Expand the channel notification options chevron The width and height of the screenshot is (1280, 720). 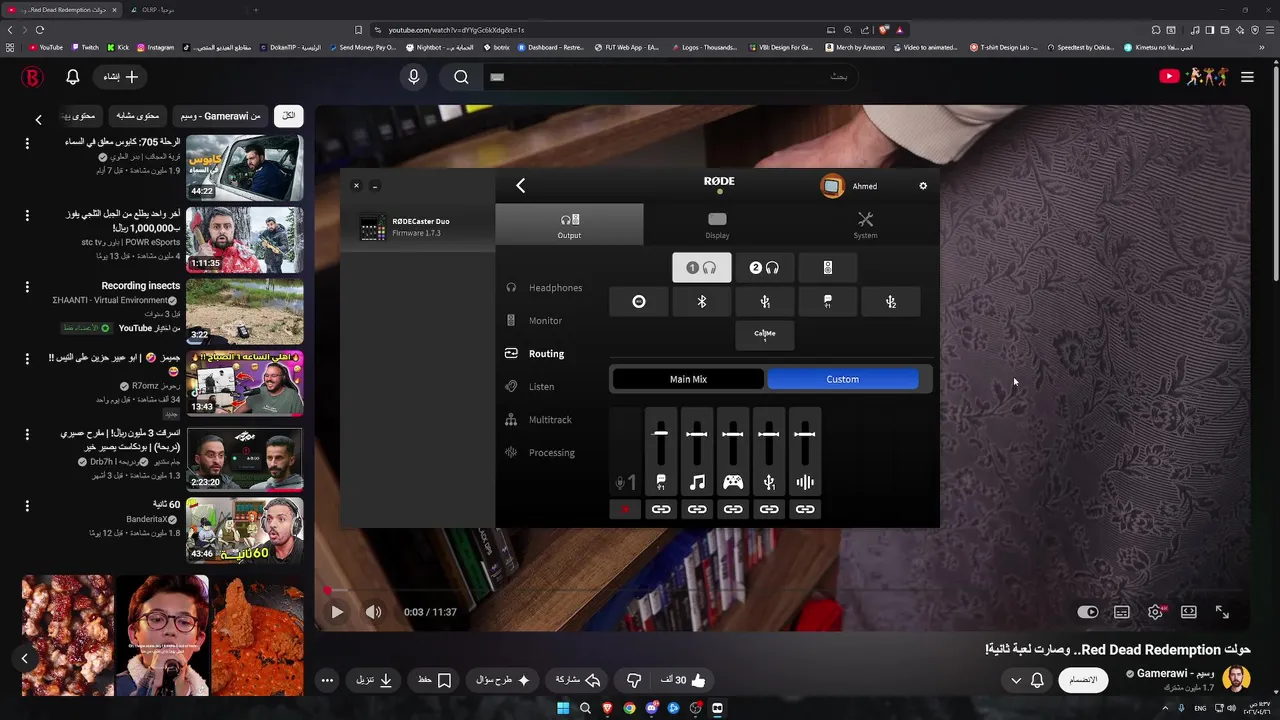point(1016,680)
